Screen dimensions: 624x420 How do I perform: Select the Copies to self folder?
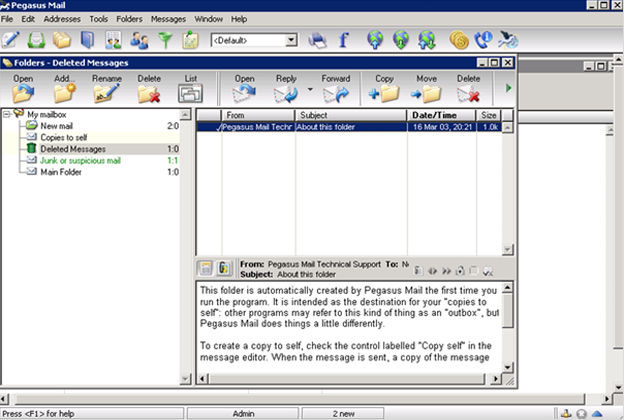click(x=64, y=137)
